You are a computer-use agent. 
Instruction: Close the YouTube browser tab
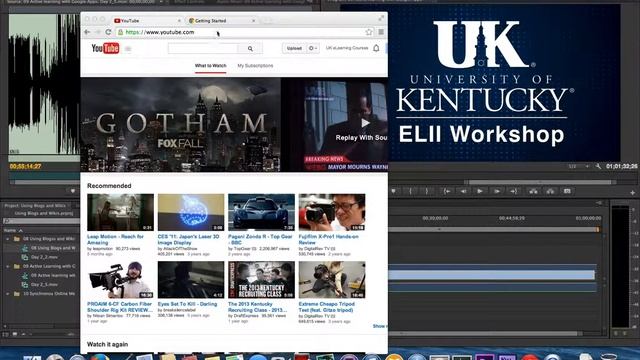179,20
